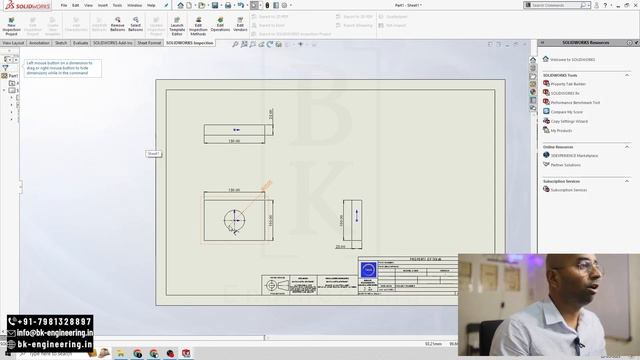Switch to Annotation tab

coord(39,43)
